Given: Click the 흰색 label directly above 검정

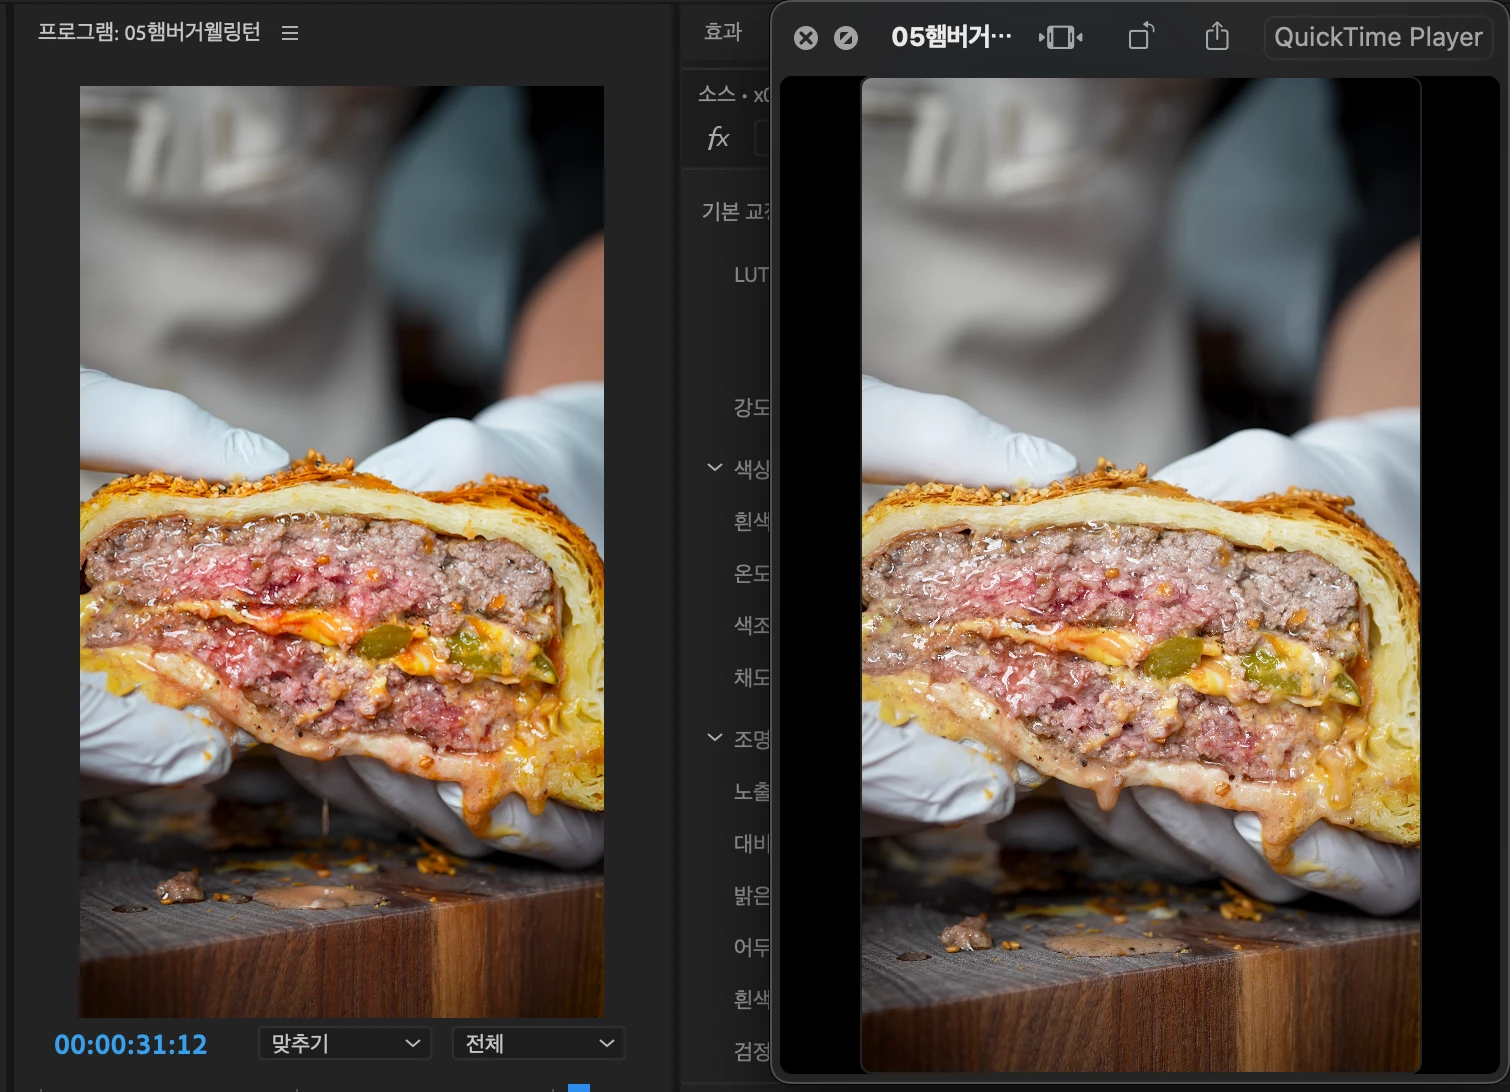Looking at the screenshot, I should coord(751,998).
